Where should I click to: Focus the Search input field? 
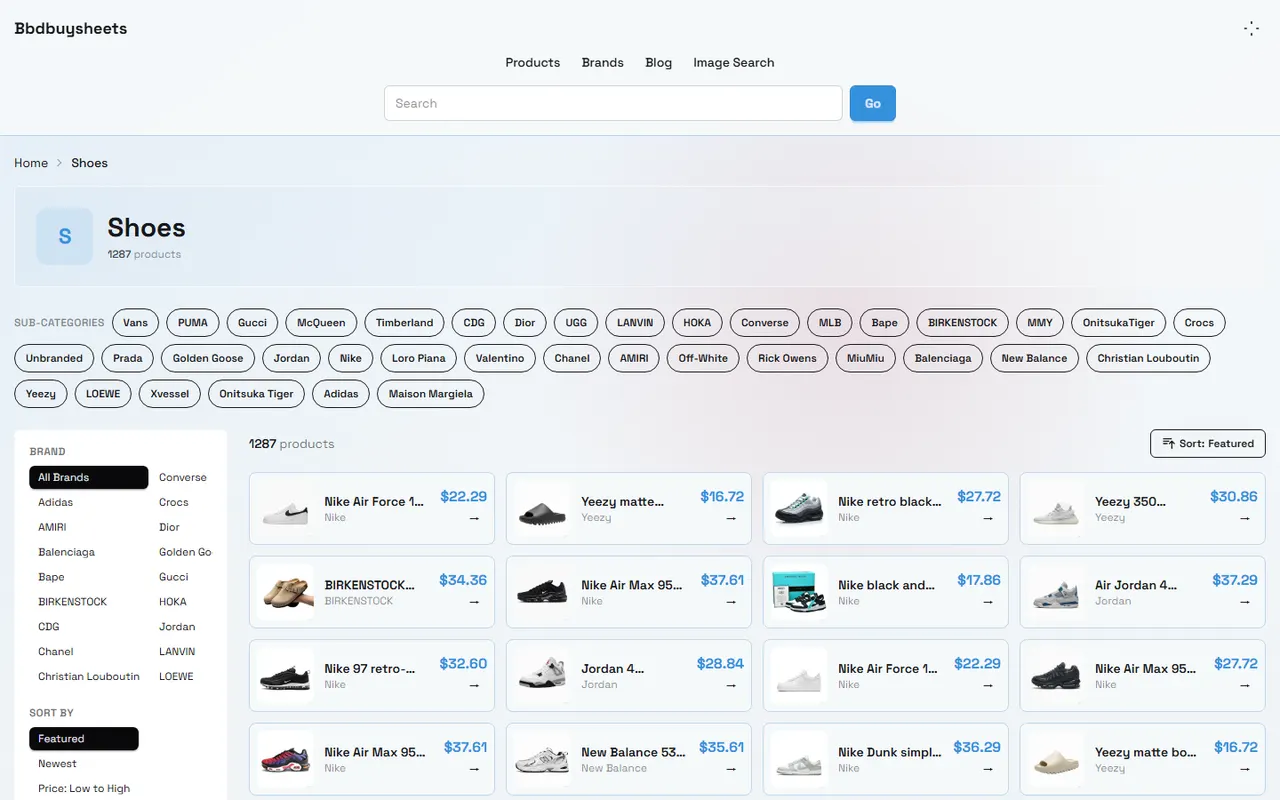(613, 103)
